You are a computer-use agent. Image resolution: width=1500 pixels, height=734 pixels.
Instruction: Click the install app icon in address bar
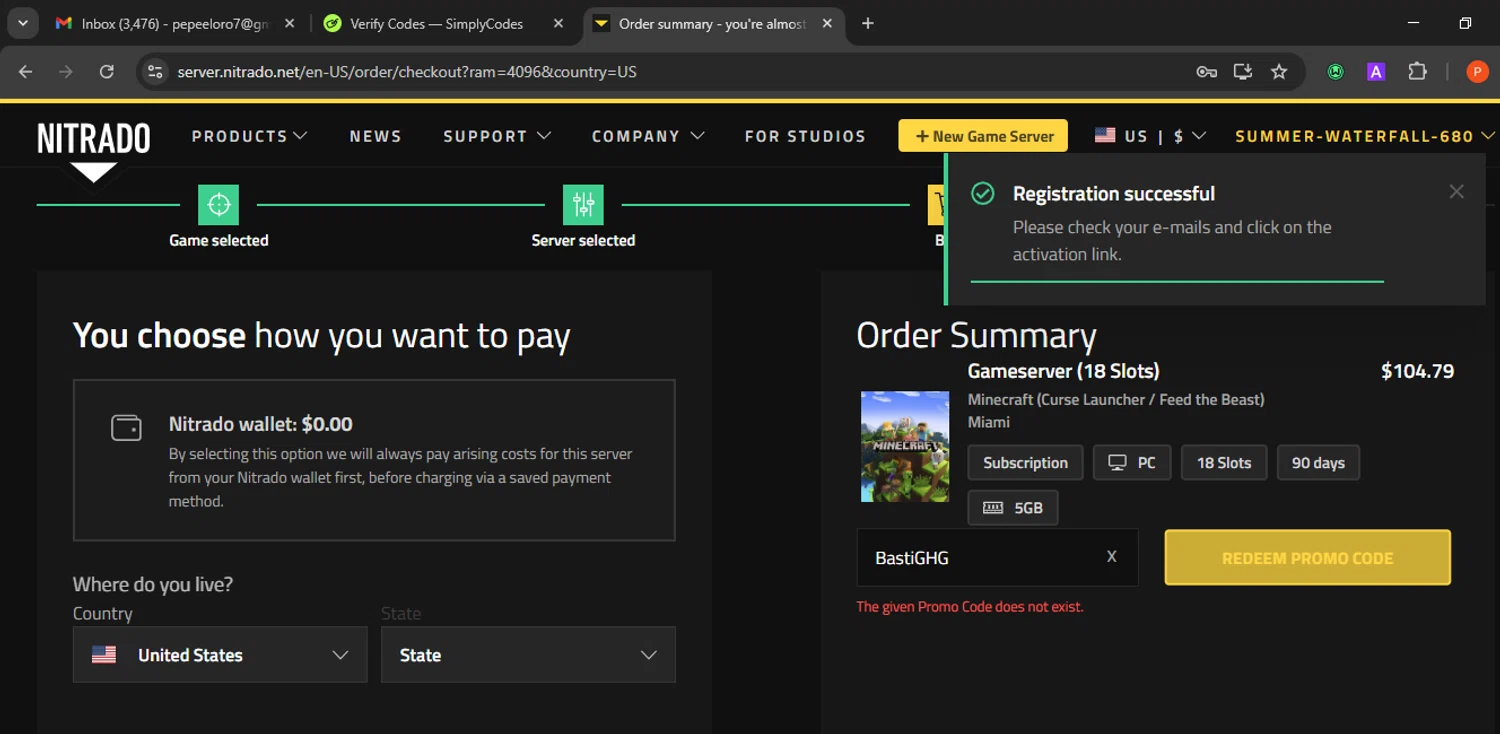click(1243, 72)
